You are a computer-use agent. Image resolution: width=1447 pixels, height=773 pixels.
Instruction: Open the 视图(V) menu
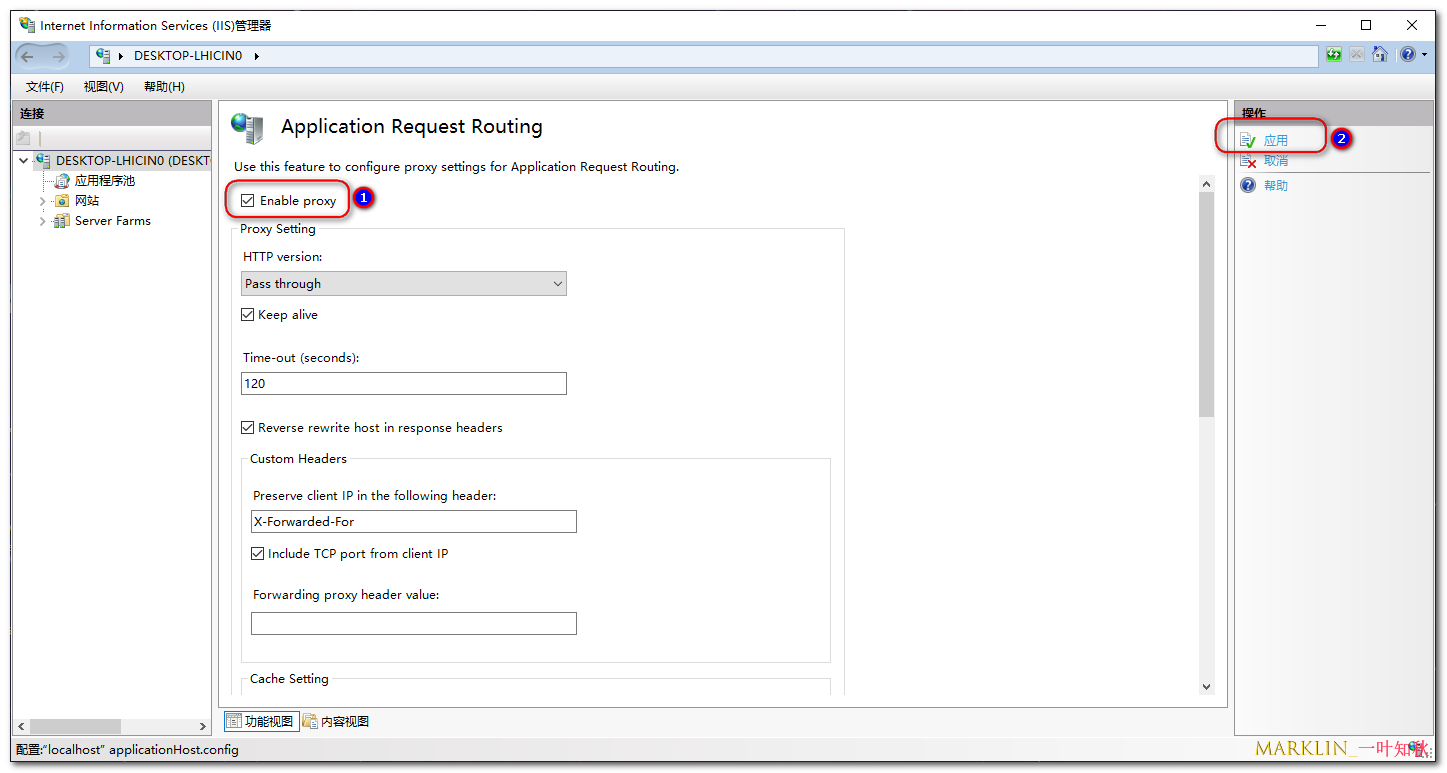pos(104,87)
